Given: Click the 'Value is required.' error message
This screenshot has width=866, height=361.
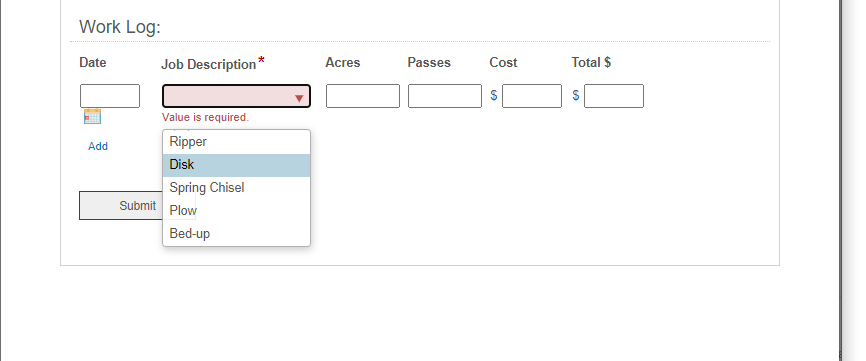Looking at the screenshot, I should click(205, 117).
